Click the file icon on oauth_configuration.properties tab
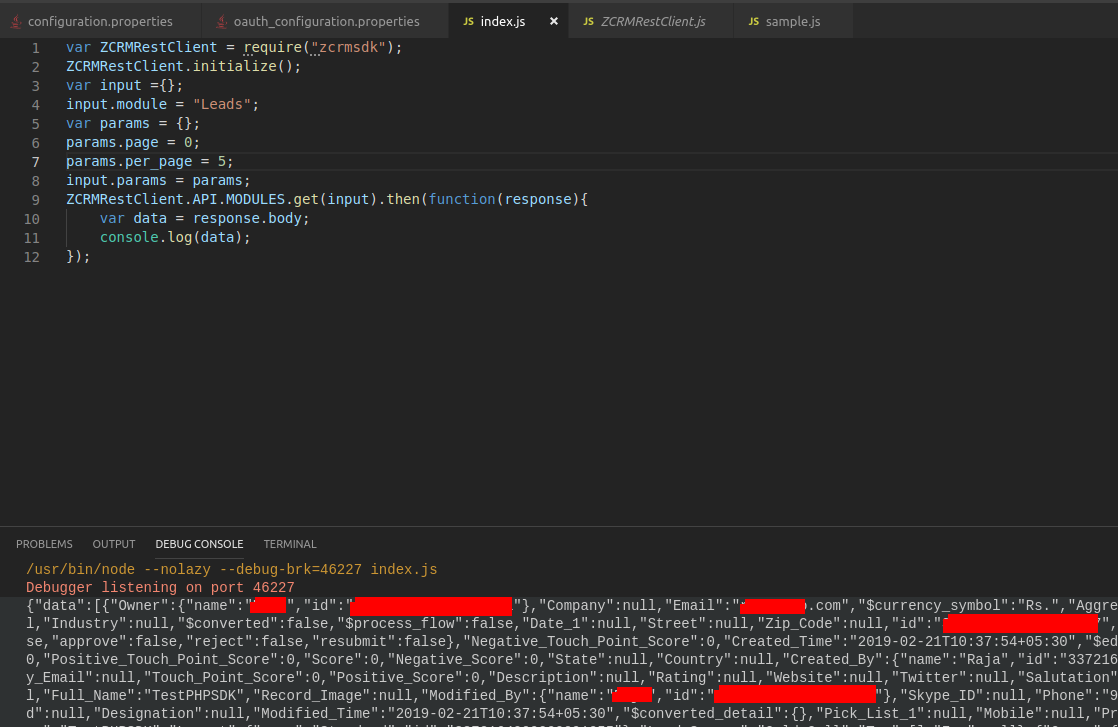This screenshot has width=1118, height=727. point(222,21)
